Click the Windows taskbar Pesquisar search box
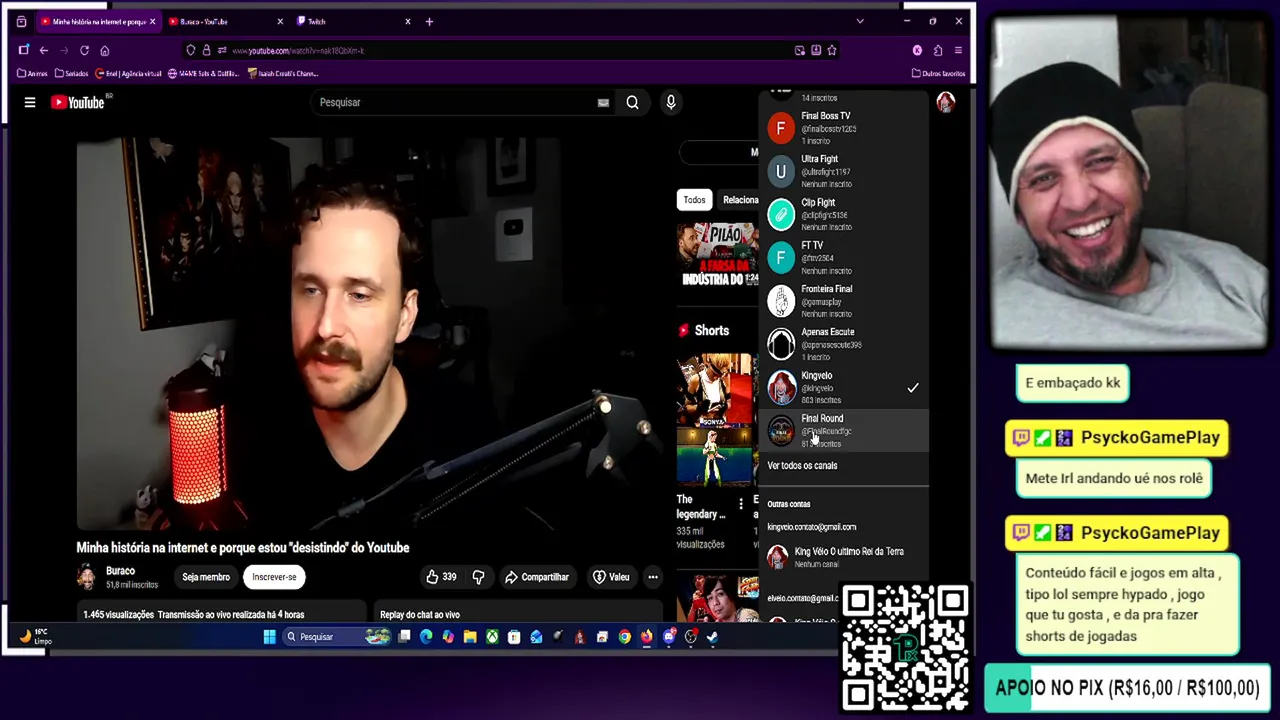 (335, 636)
